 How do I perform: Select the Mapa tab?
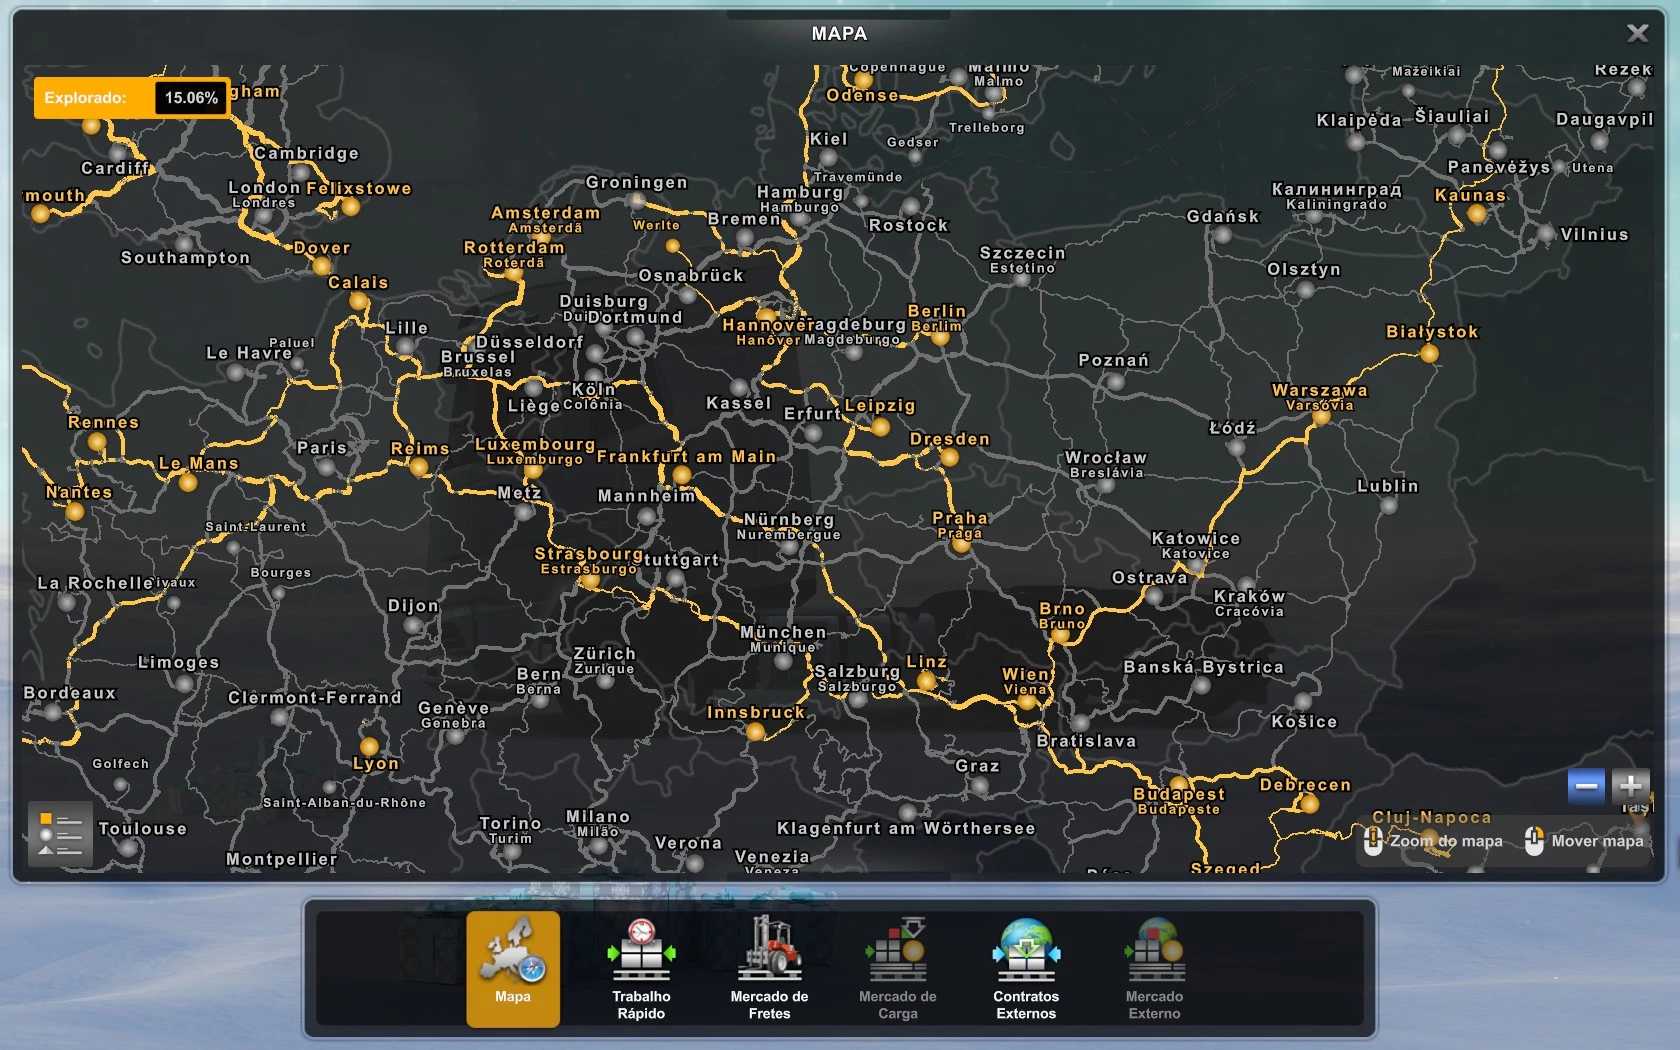[513, 968]
